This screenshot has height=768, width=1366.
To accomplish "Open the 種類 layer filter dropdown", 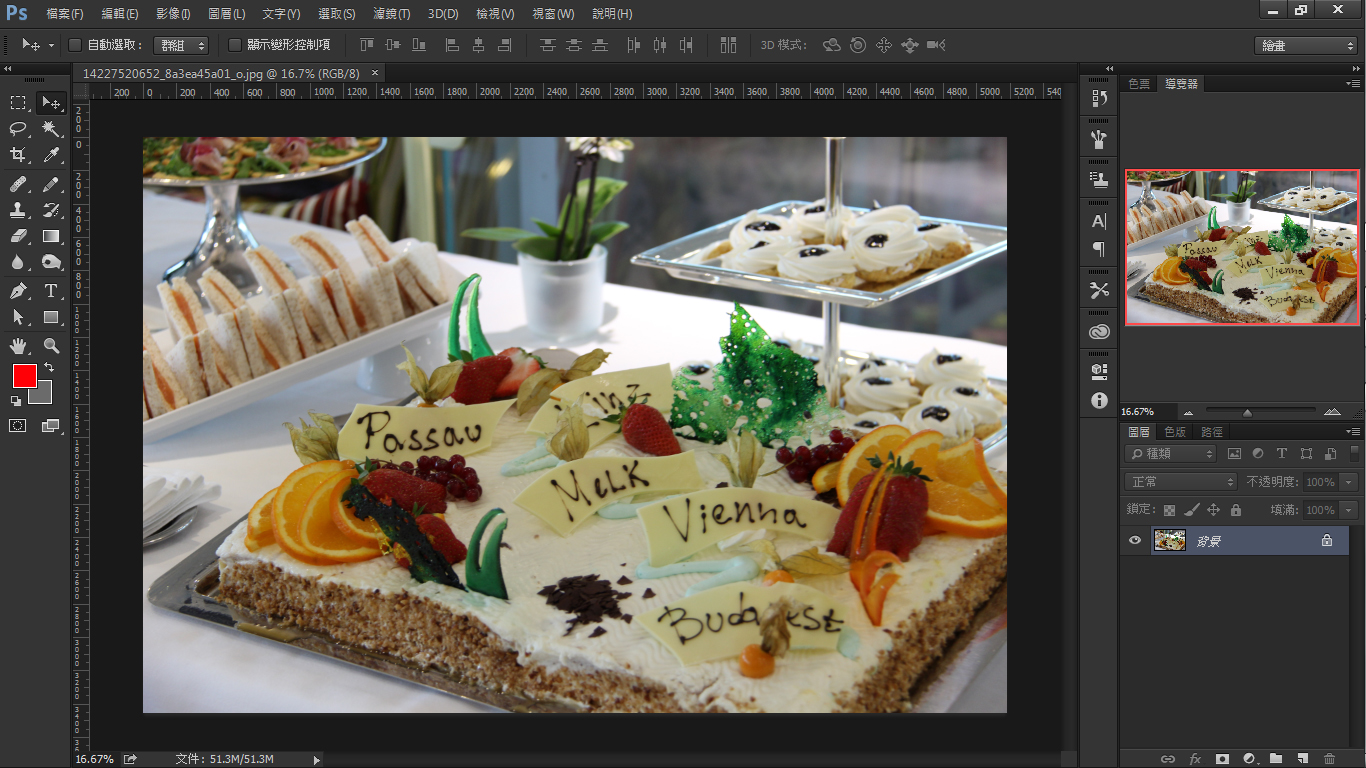I will tap(1170, 454).
